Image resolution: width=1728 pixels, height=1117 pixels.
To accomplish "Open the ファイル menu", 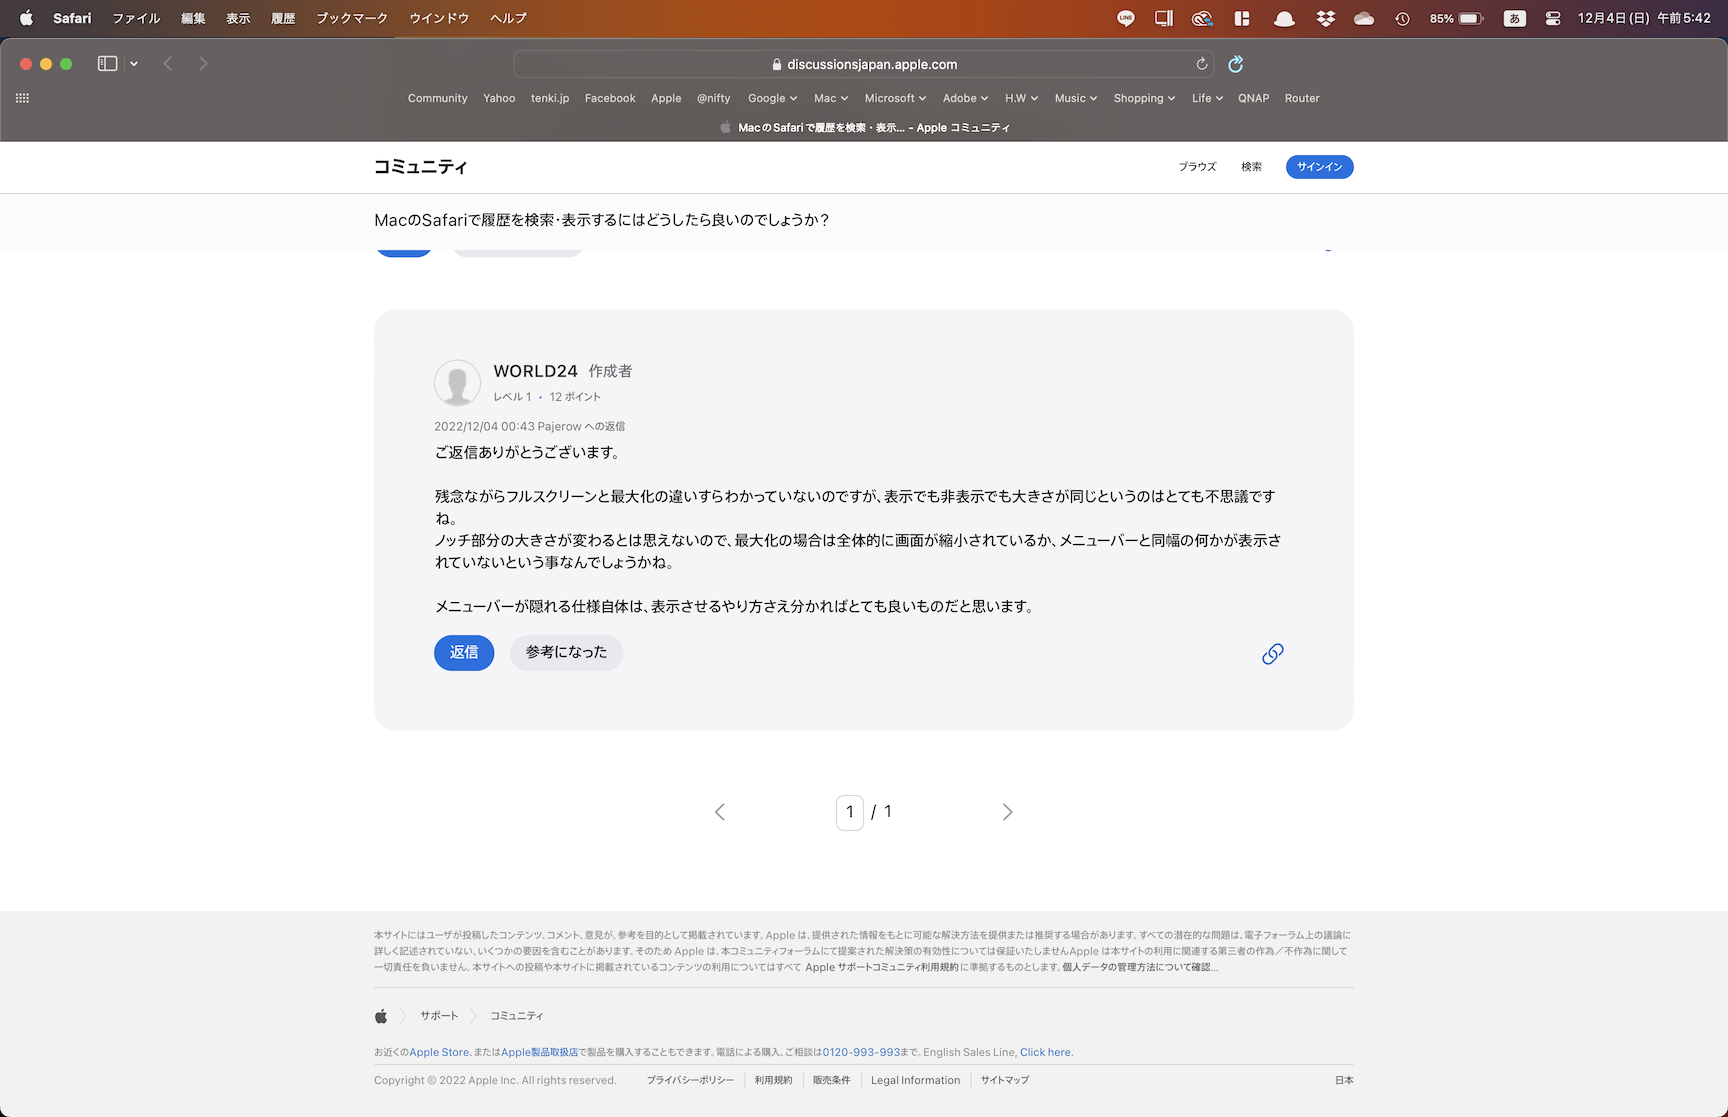I will pyautogui.click(x=136, y=18).
